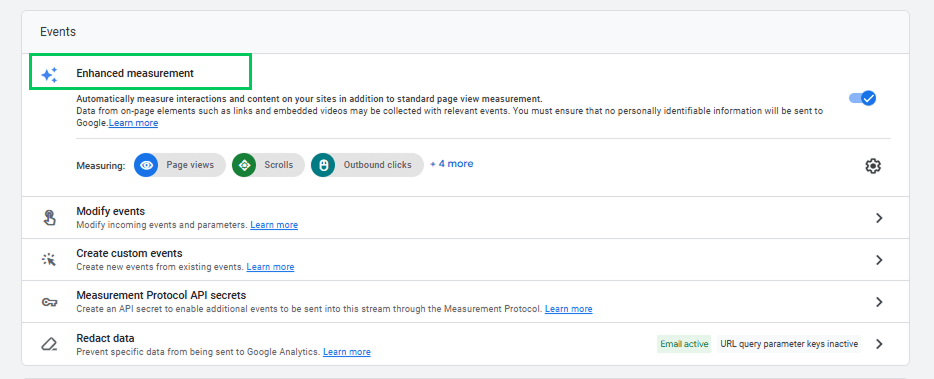Expand Create custom events chevron arrow
Screen dimensions: 934x379
point(879,260)
